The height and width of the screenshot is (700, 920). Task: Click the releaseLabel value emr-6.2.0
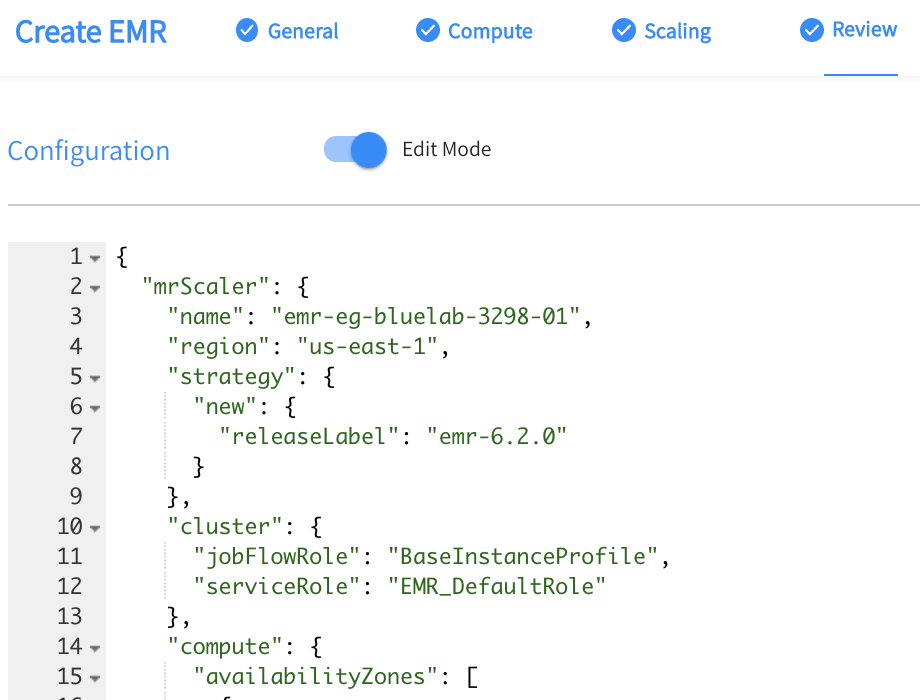[496, 437]
